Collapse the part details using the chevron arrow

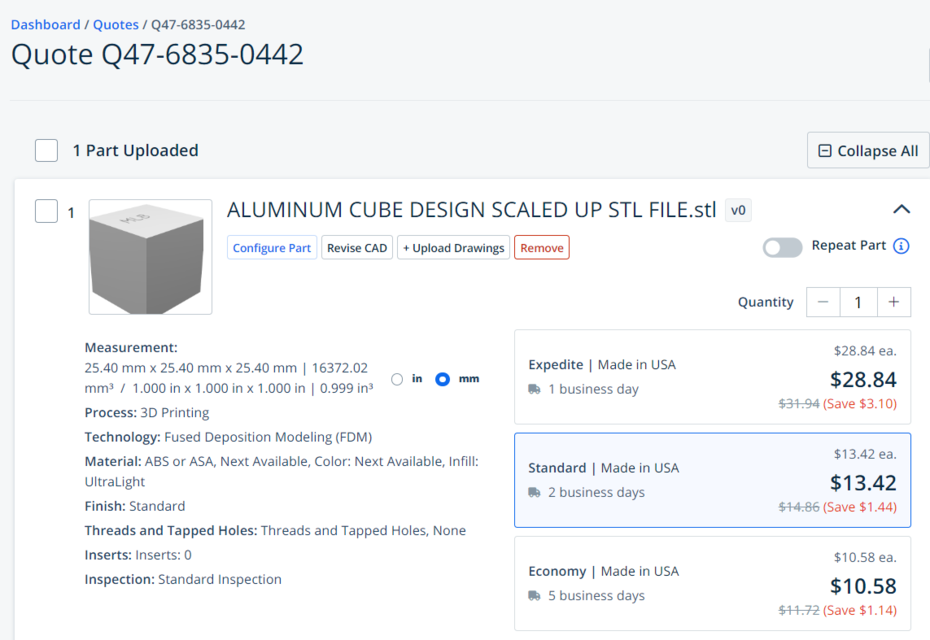(x=902, y=210)
